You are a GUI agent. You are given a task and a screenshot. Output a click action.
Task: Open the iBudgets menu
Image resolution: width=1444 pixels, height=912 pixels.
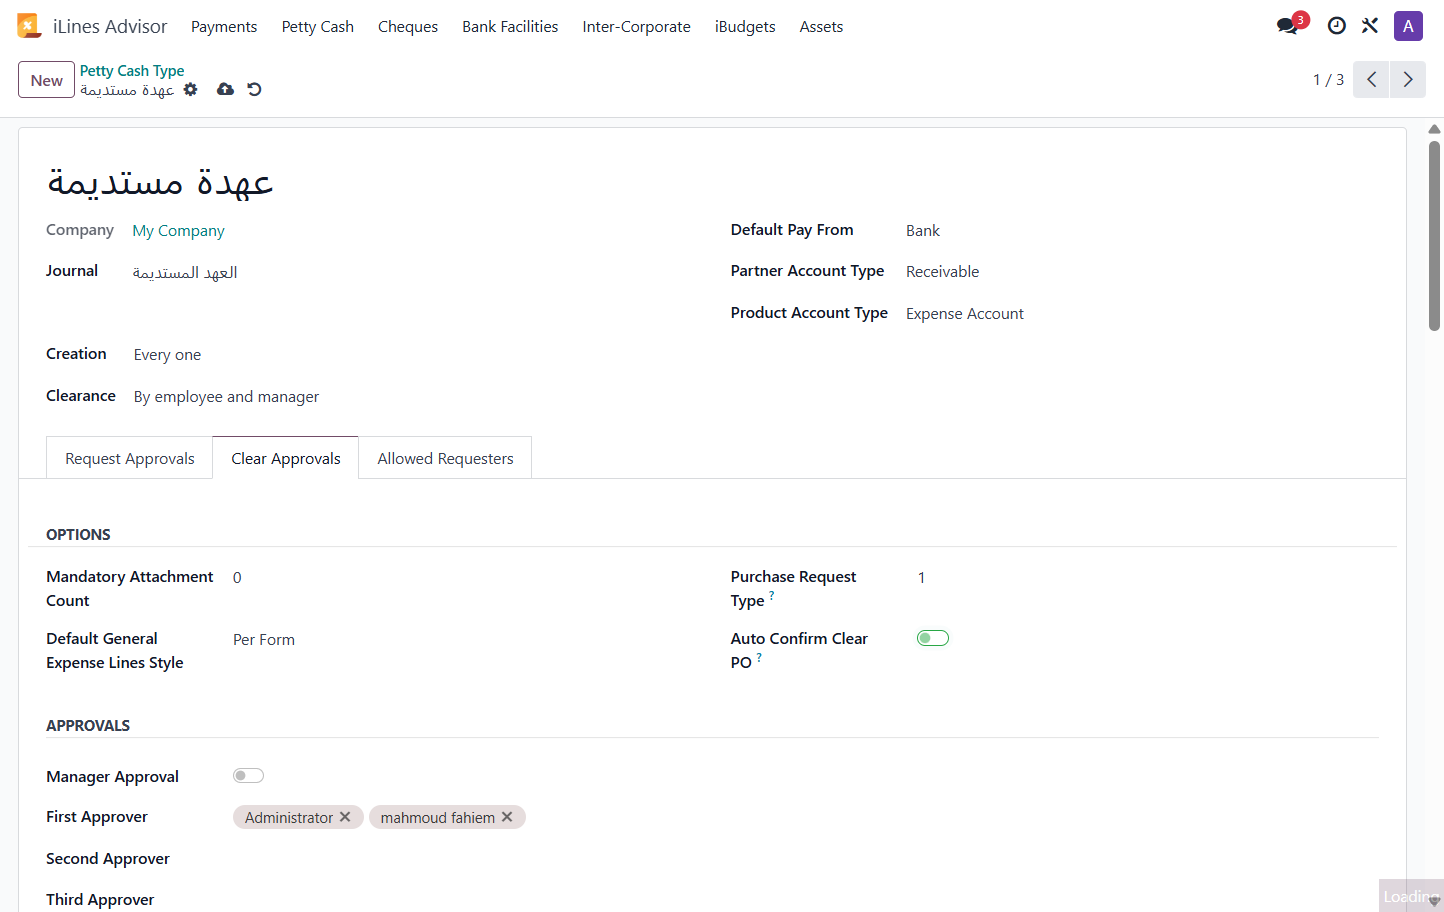click(745, 27)
